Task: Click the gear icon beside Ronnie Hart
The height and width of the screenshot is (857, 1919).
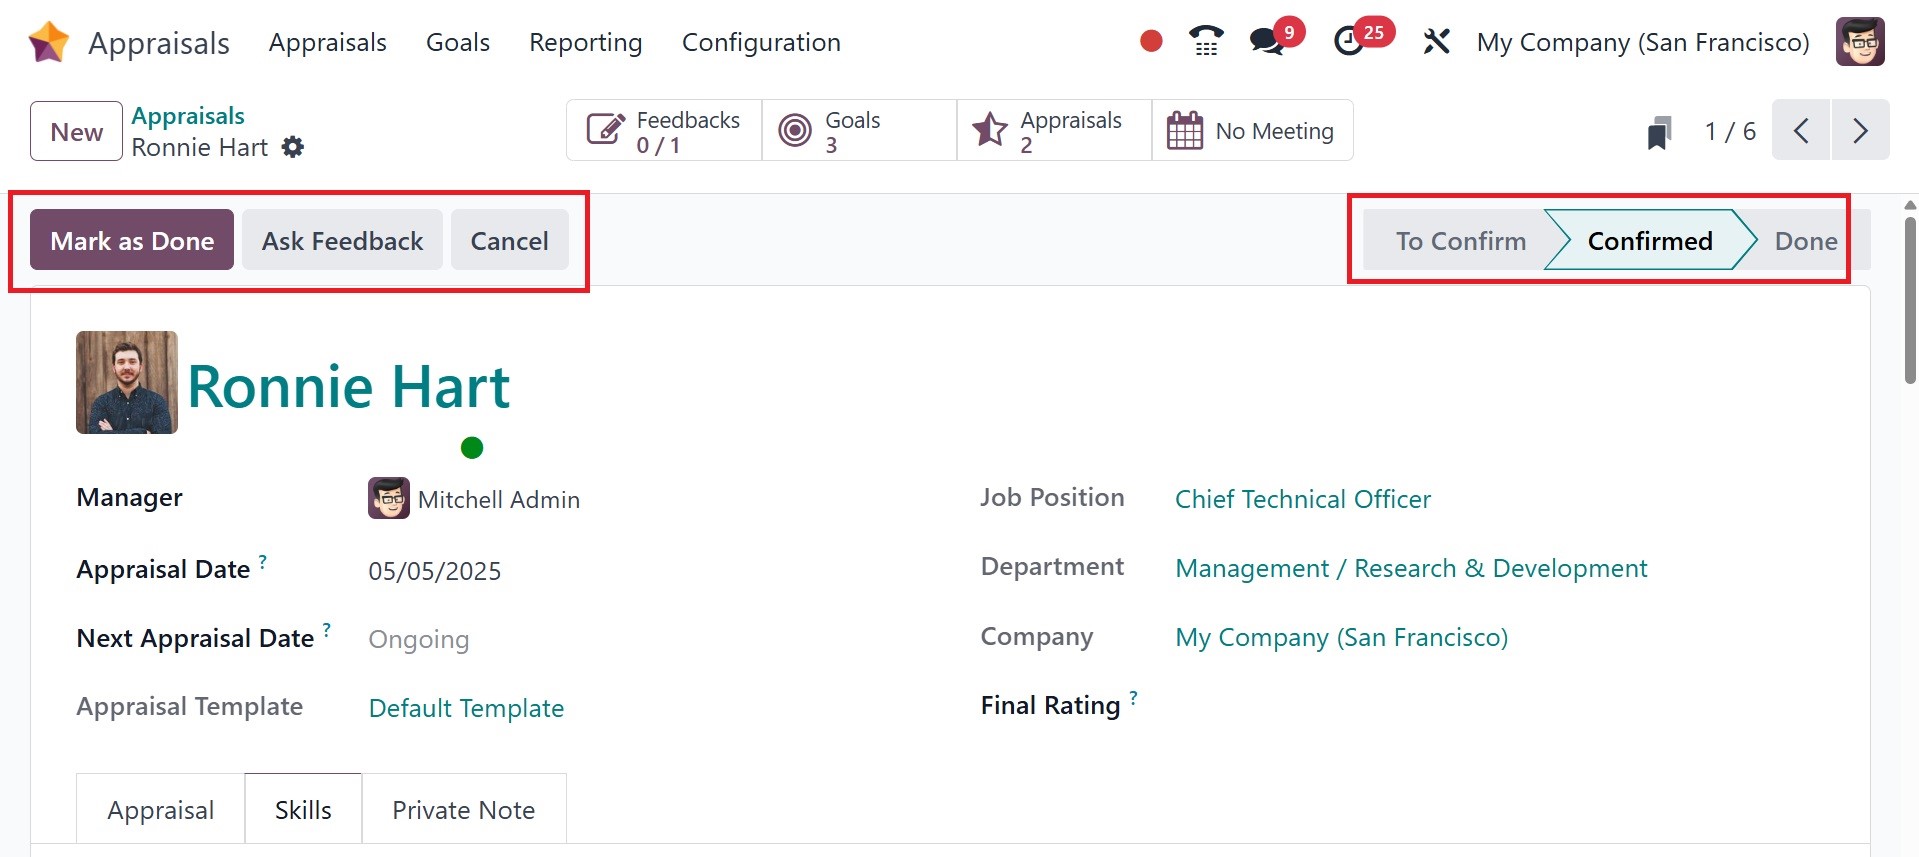Action: click(293, 148)
